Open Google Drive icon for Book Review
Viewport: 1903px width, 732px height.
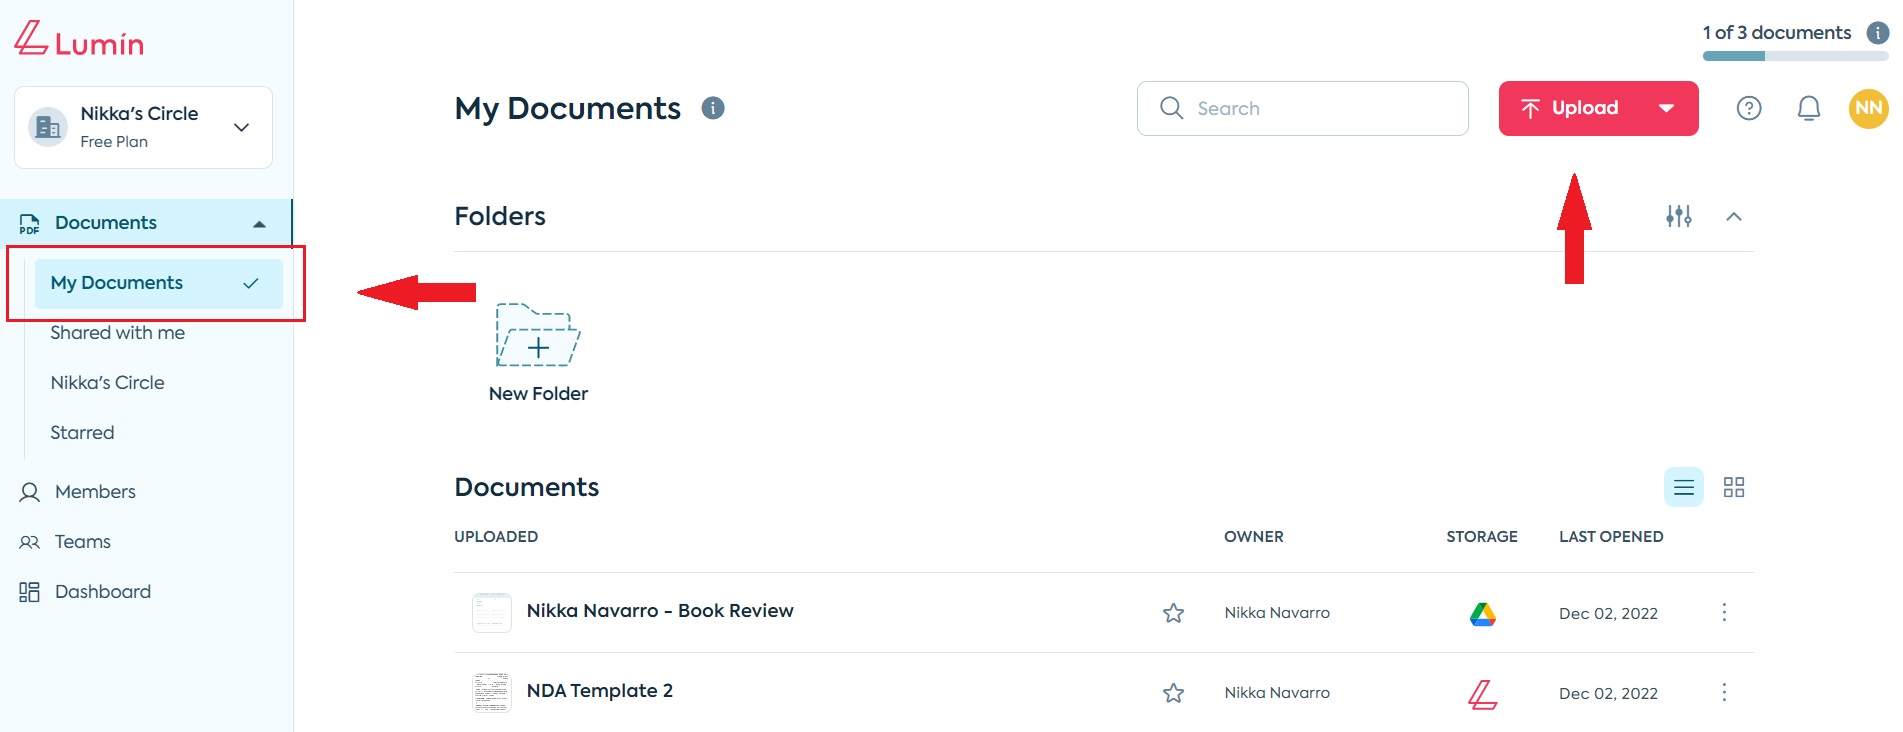click(1482, 613)
